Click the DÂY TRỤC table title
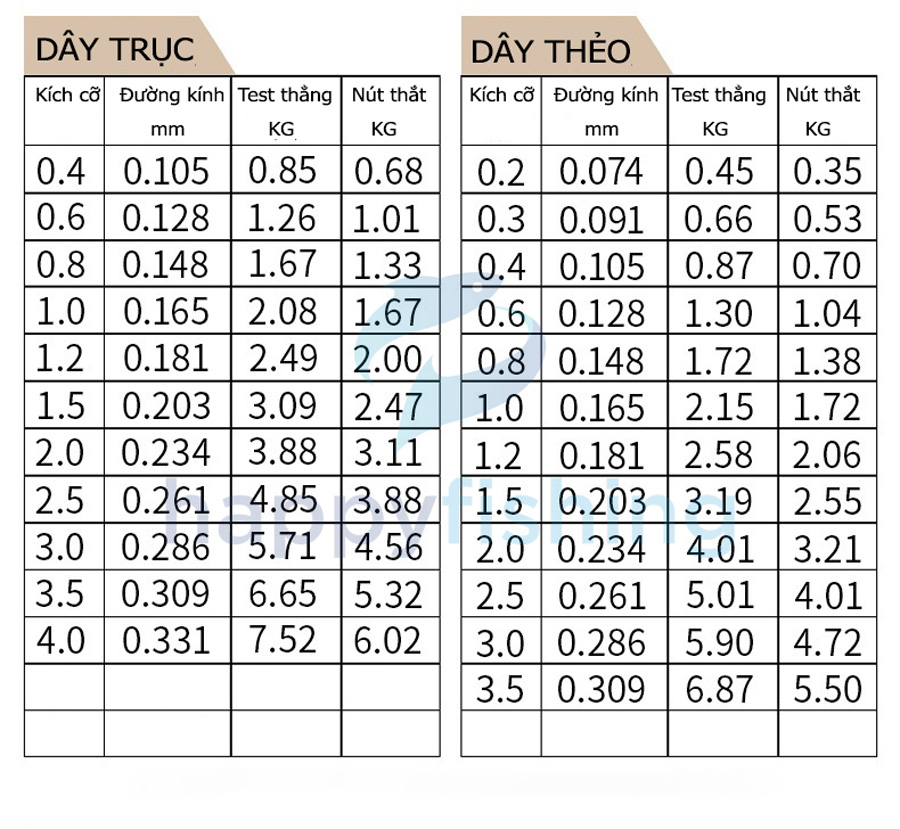 tap(115, 49)
